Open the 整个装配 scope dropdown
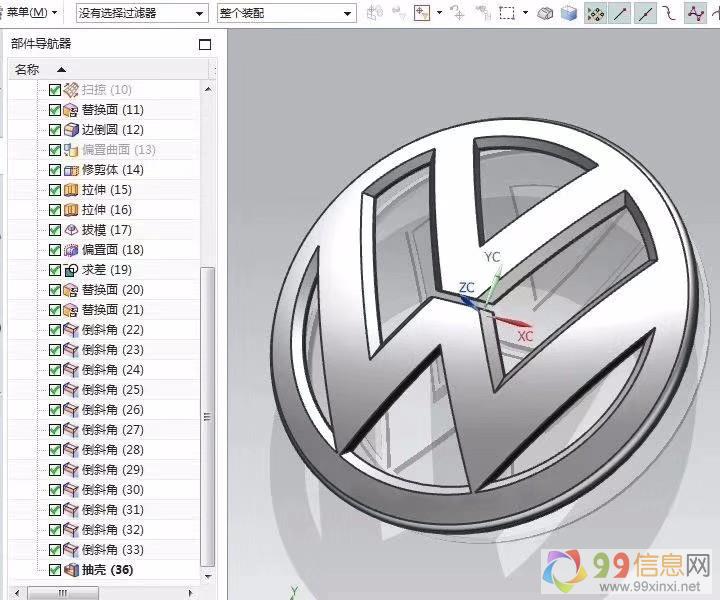This screenshot has width=720, height=600. 286,13
